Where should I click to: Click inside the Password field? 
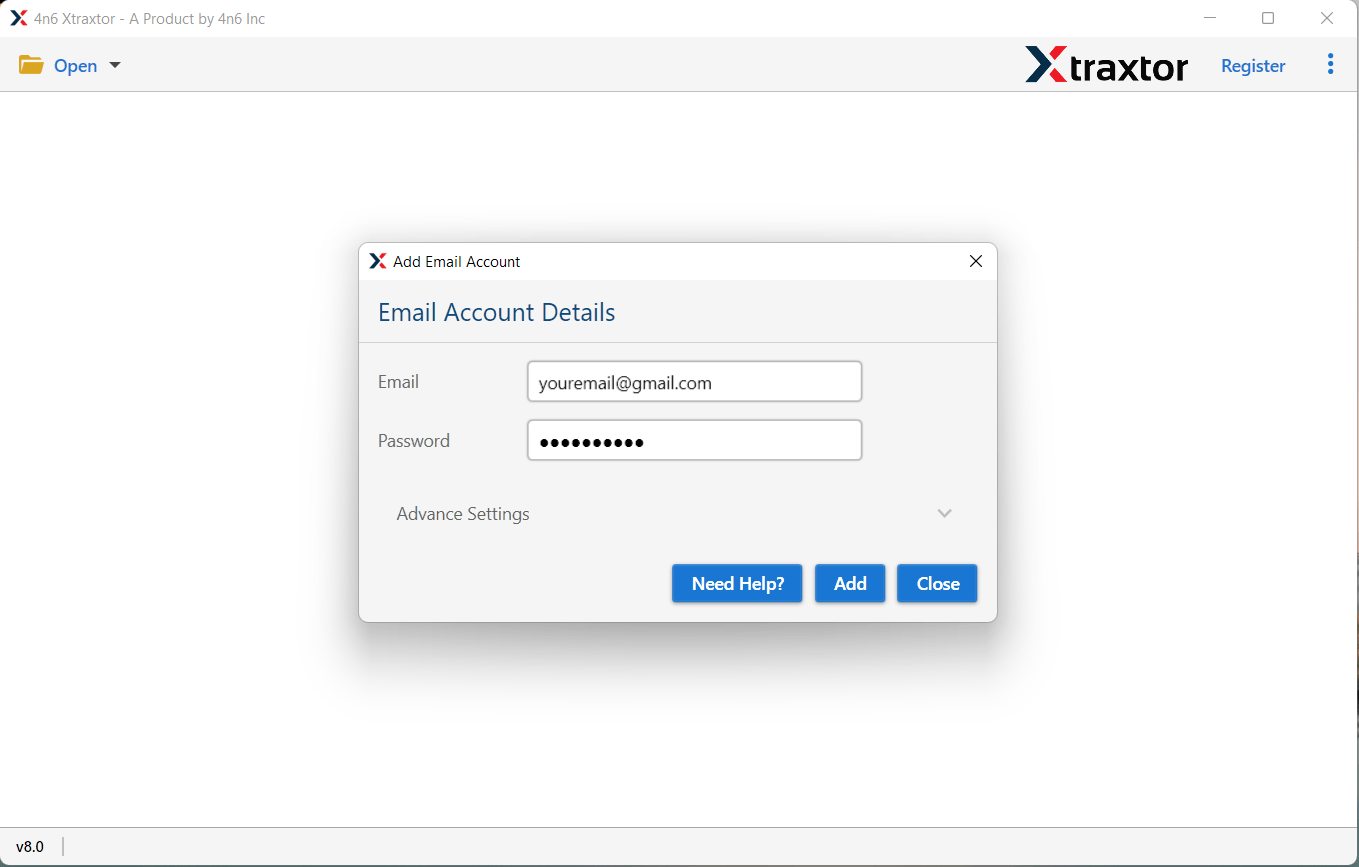[x=694, y=440]
